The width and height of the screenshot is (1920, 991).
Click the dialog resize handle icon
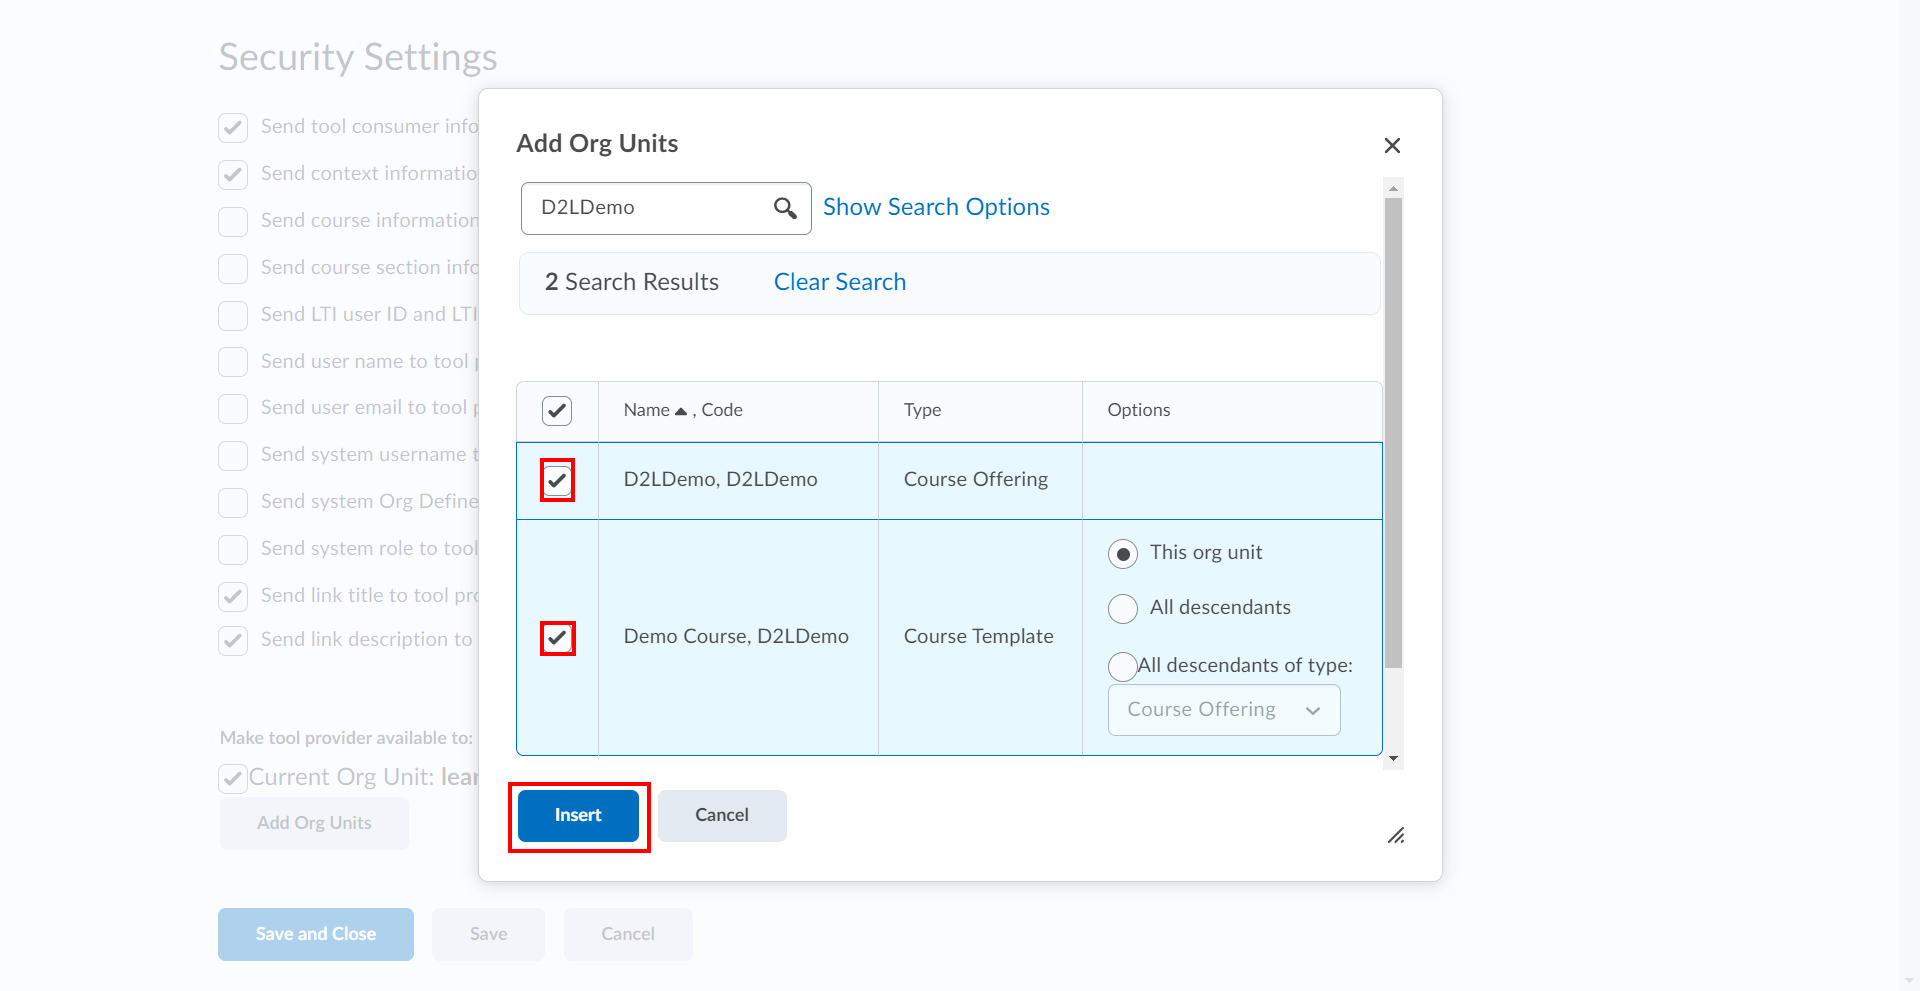1396,836
